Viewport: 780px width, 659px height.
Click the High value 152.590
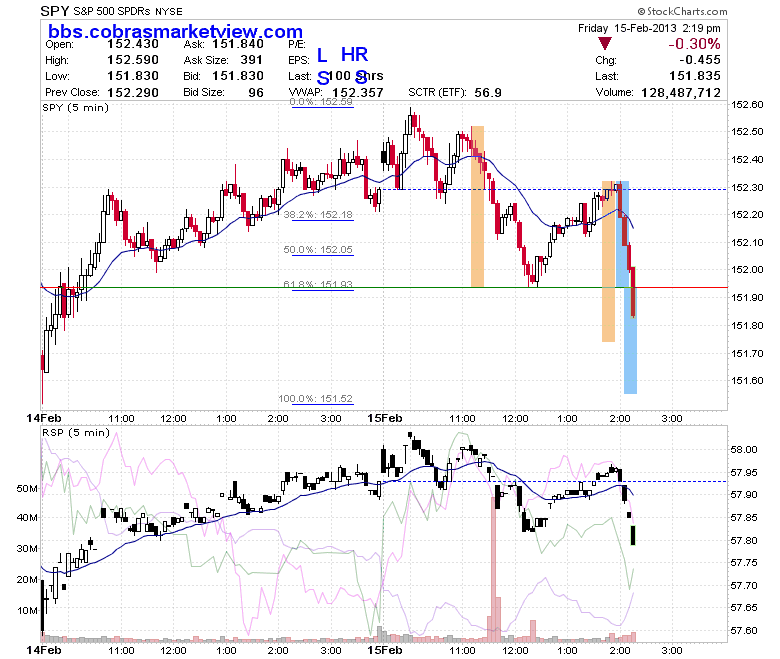tap(133, 60)
